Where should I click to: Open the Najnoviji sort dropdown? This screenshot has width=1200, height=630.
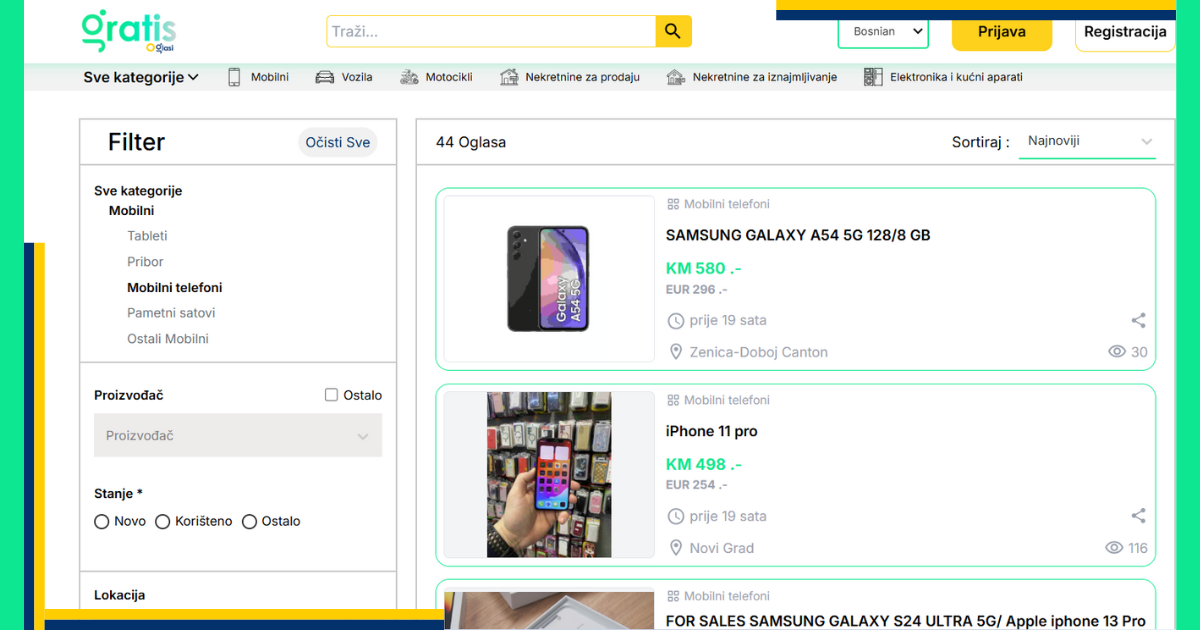point(1087,142)
